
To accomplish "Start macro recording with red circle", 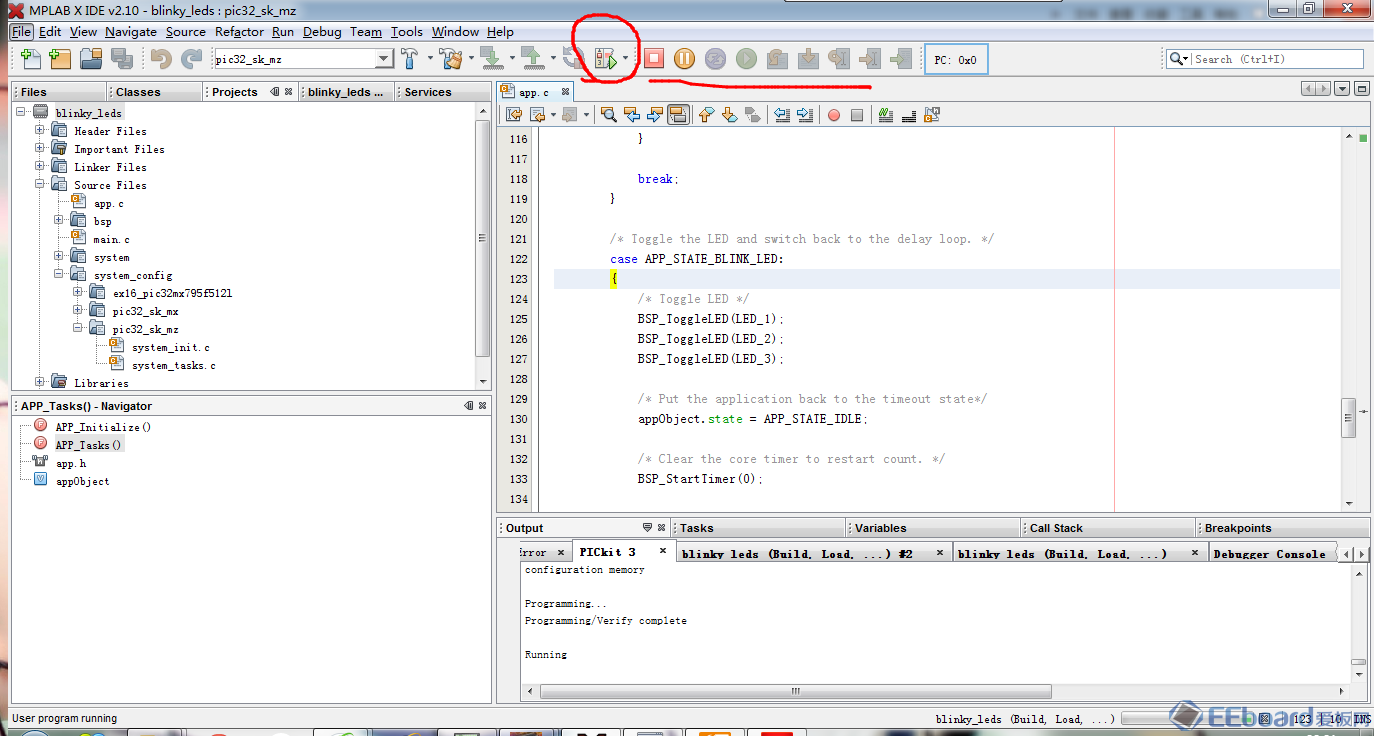I will point(834,115).
